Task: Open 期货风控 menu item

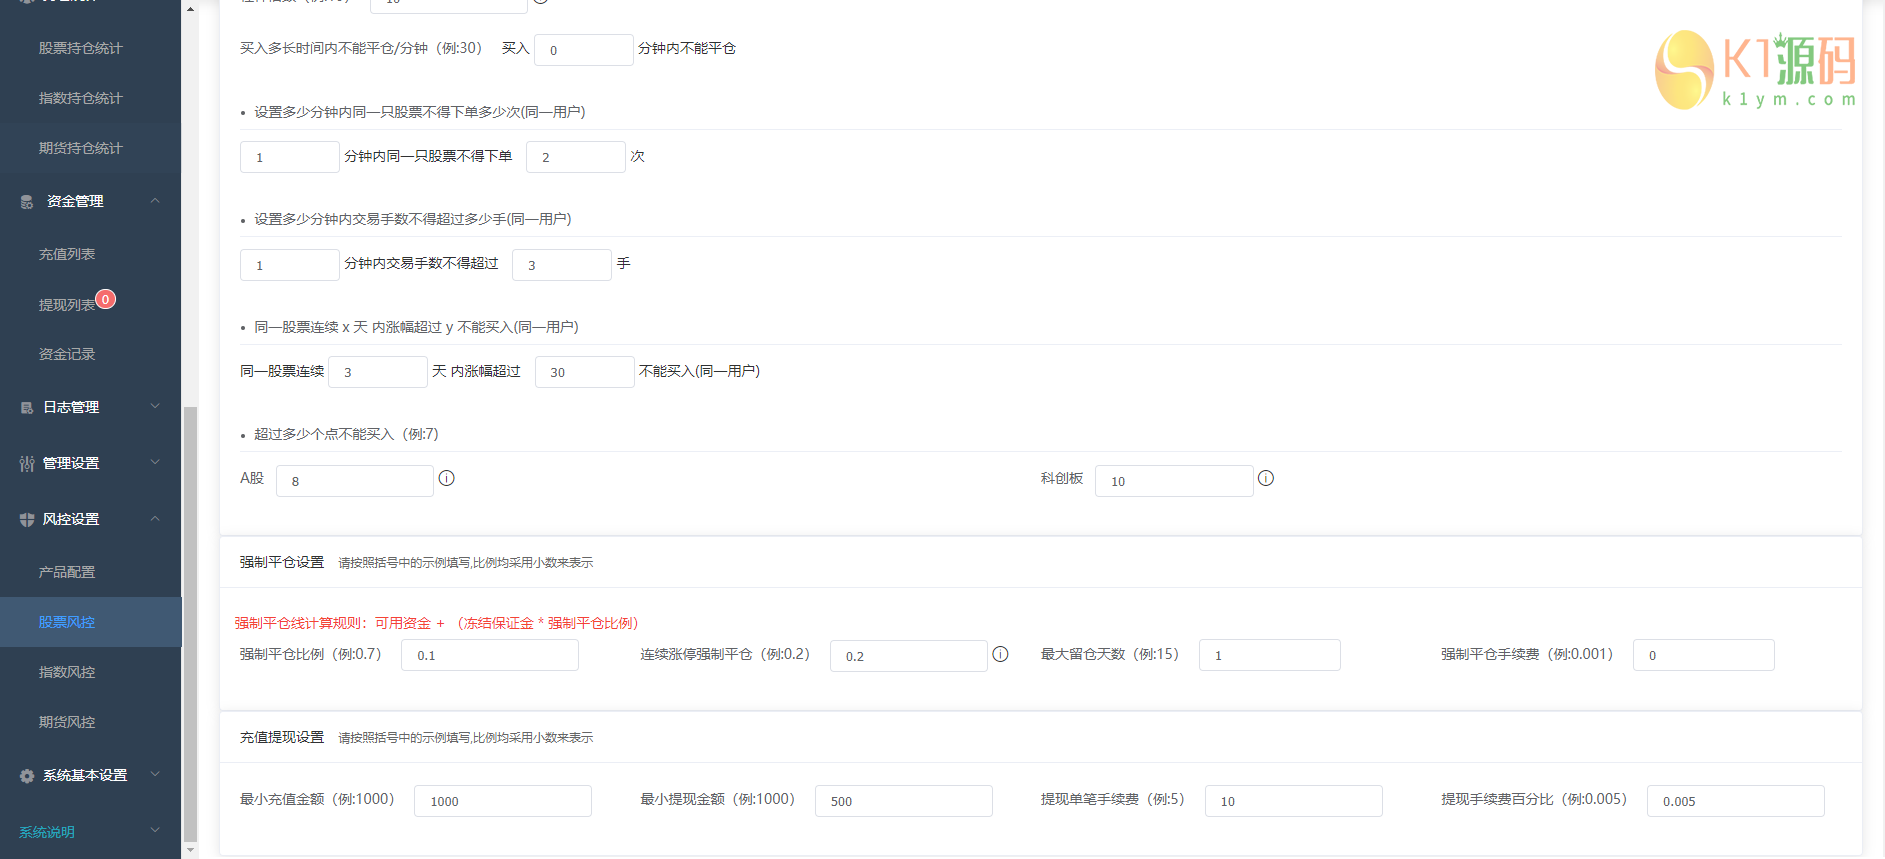Action: (67, 722)
